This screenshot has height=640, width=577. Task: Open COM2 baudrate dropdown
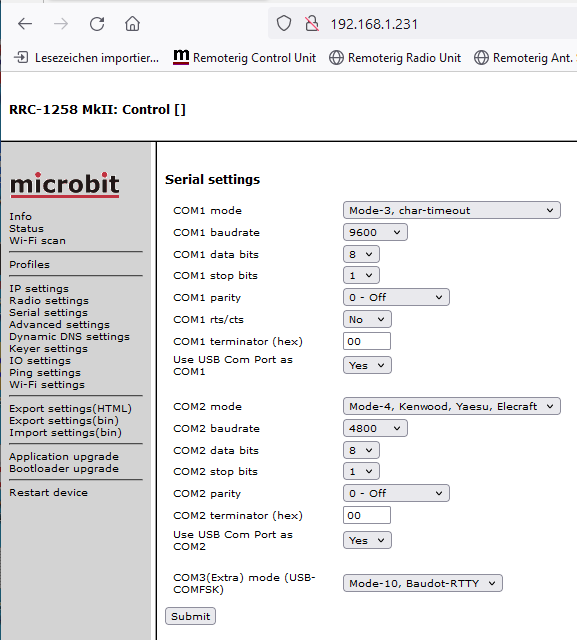[375, 428]
